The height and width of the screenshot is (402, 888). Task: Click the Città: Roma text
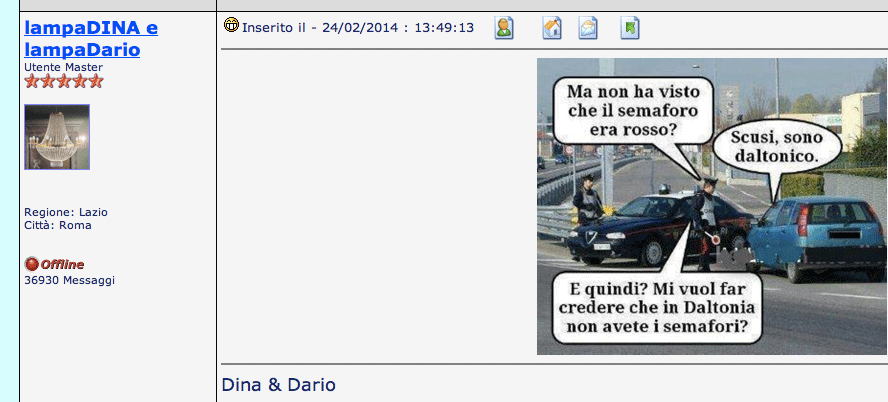(57, 225)
